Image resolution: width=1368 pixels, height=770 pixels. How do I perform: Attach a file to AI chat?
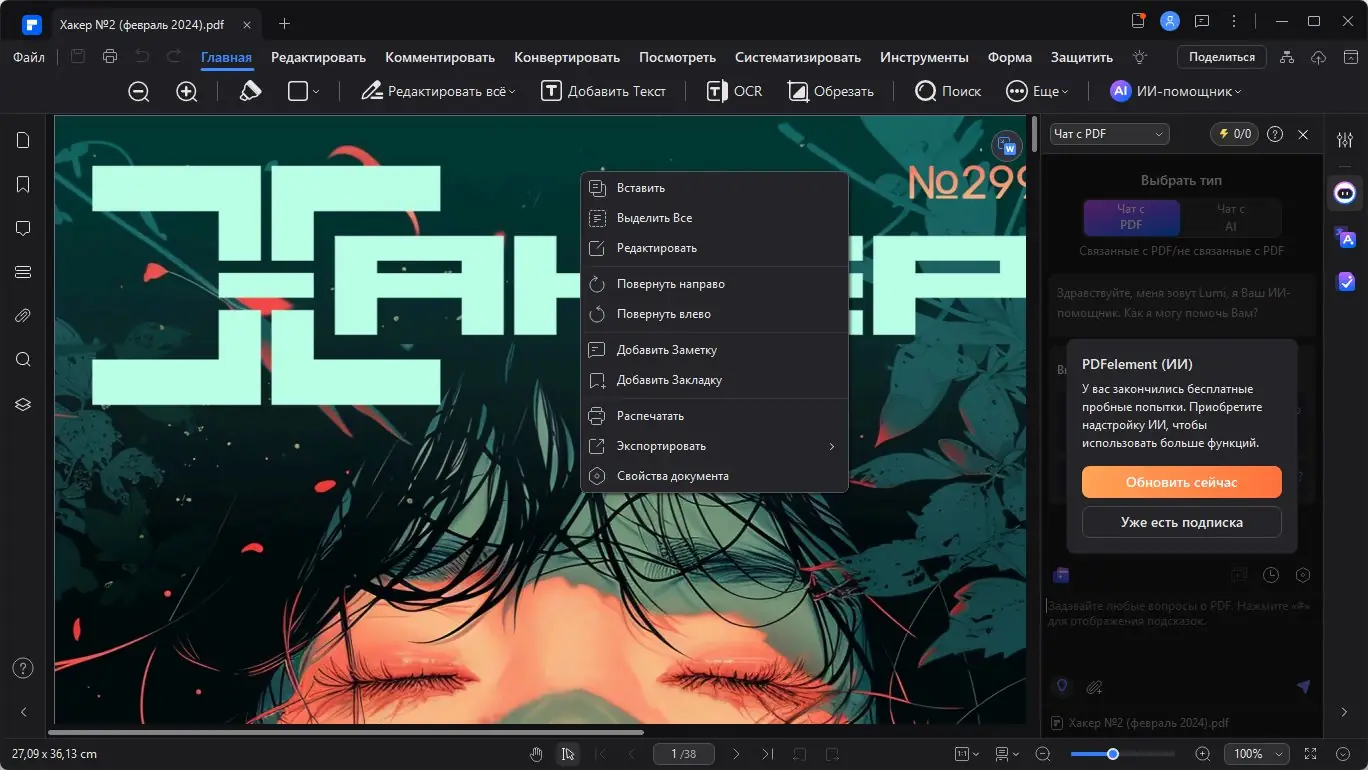click(x=1094, y=687)
